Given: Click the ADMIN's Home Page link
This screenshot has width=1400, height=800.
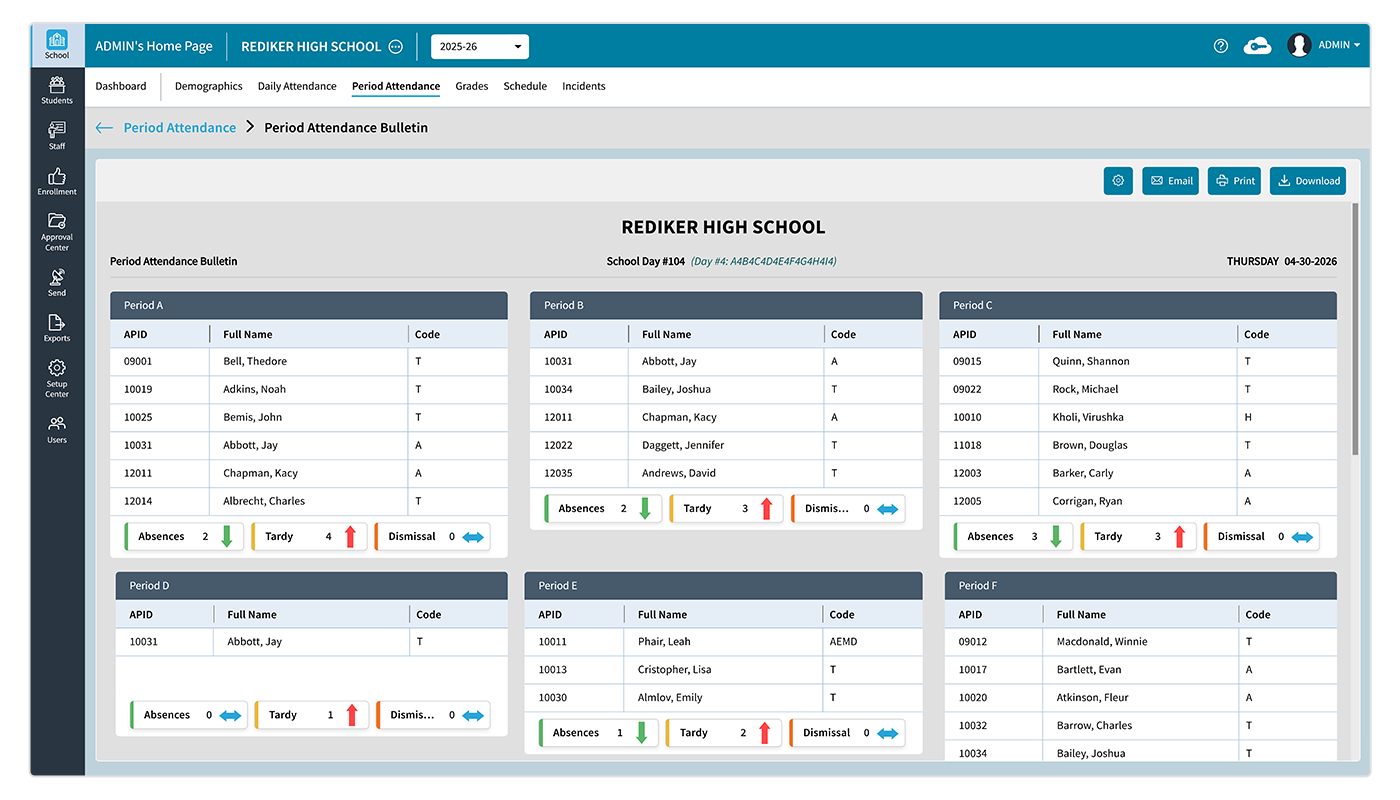Looking at the screenshot, I should (154, 46).
